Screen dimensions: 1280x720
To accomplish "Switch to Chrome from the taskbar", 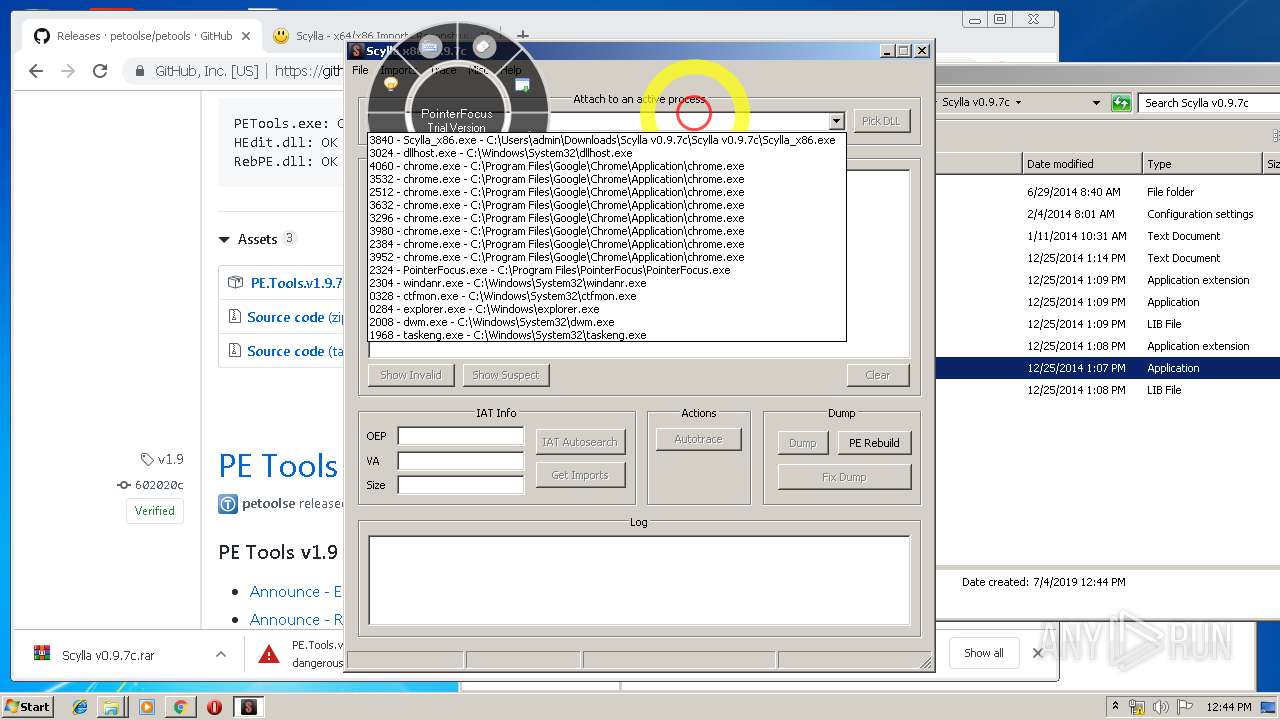I will coord(180,707).
